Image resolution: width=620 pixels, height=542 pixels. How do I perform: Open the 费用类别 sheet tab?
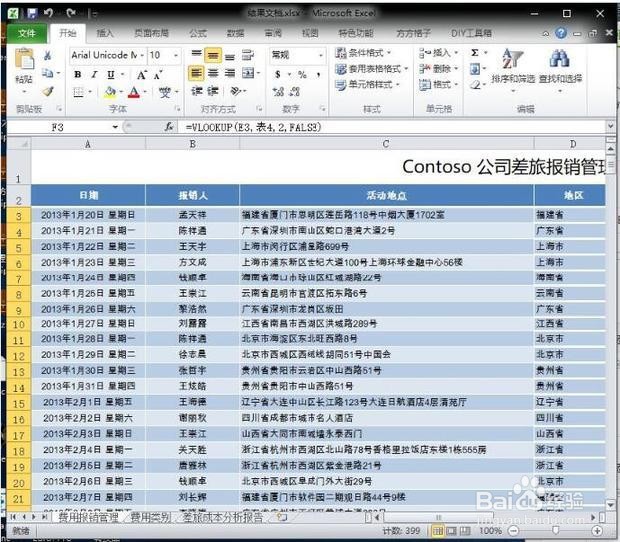(x=151, y=517)
